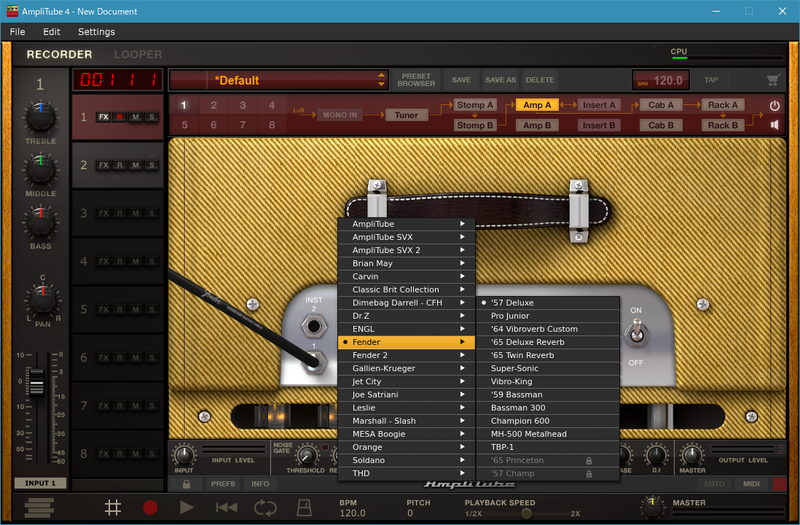800x525 pixels.
Task: Click the 120.0 BPM tempo field
Action: pos(661,80)
